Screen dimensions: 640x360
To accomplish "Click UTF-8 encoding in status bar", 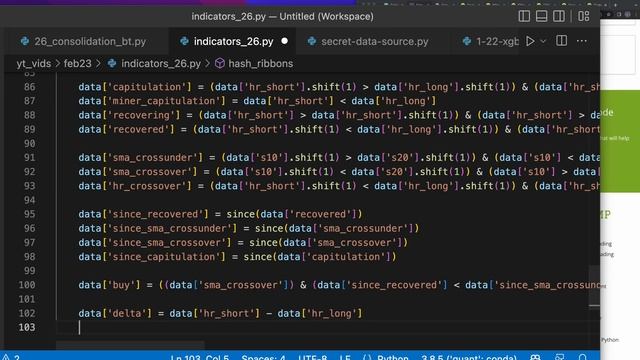I will 312,358.
